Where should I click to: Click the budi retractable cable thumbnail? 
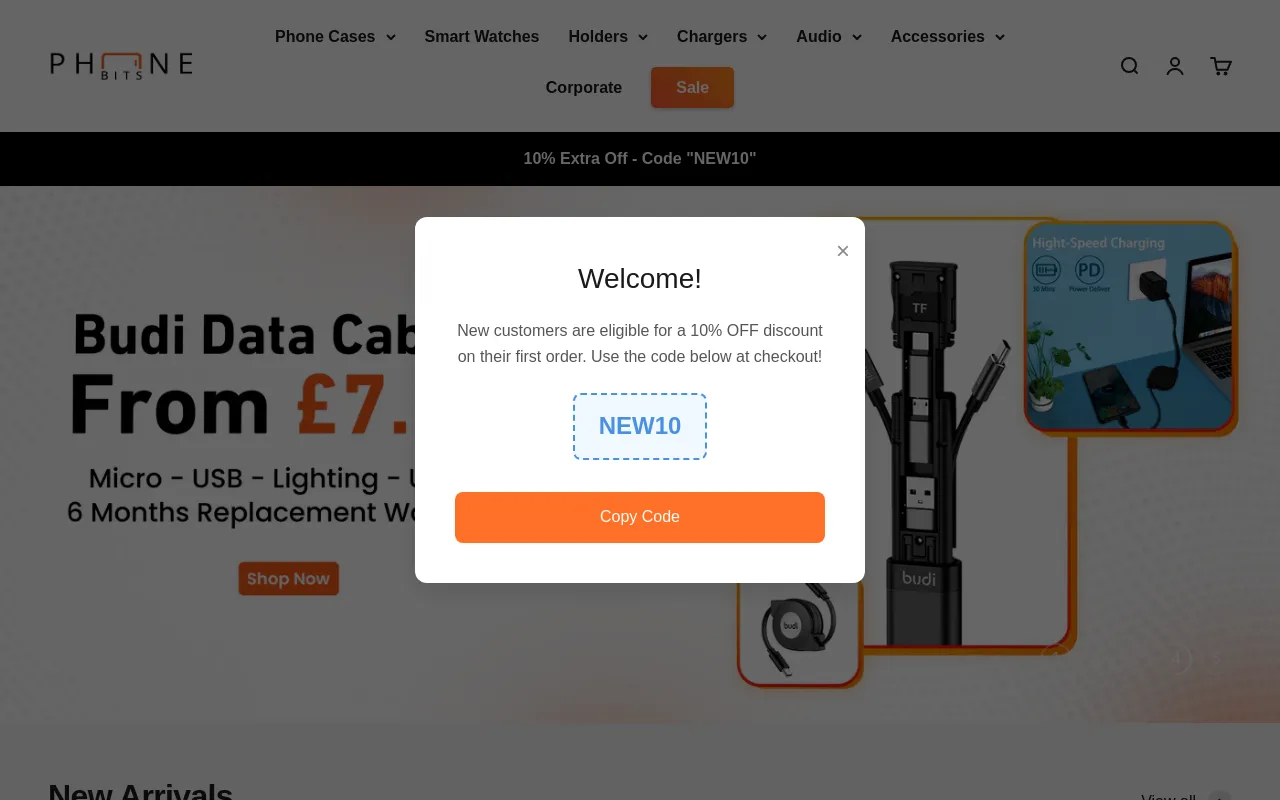pyautogui.click(x=800, y=634)
